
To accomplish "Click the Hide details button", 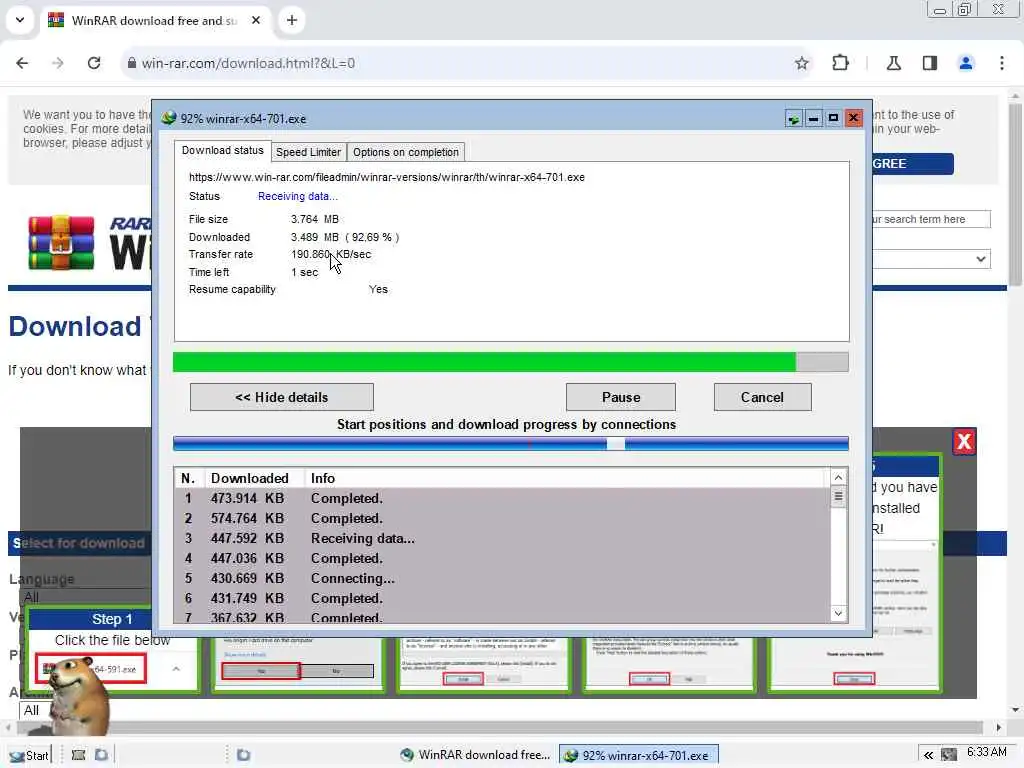I will [281, 397].
